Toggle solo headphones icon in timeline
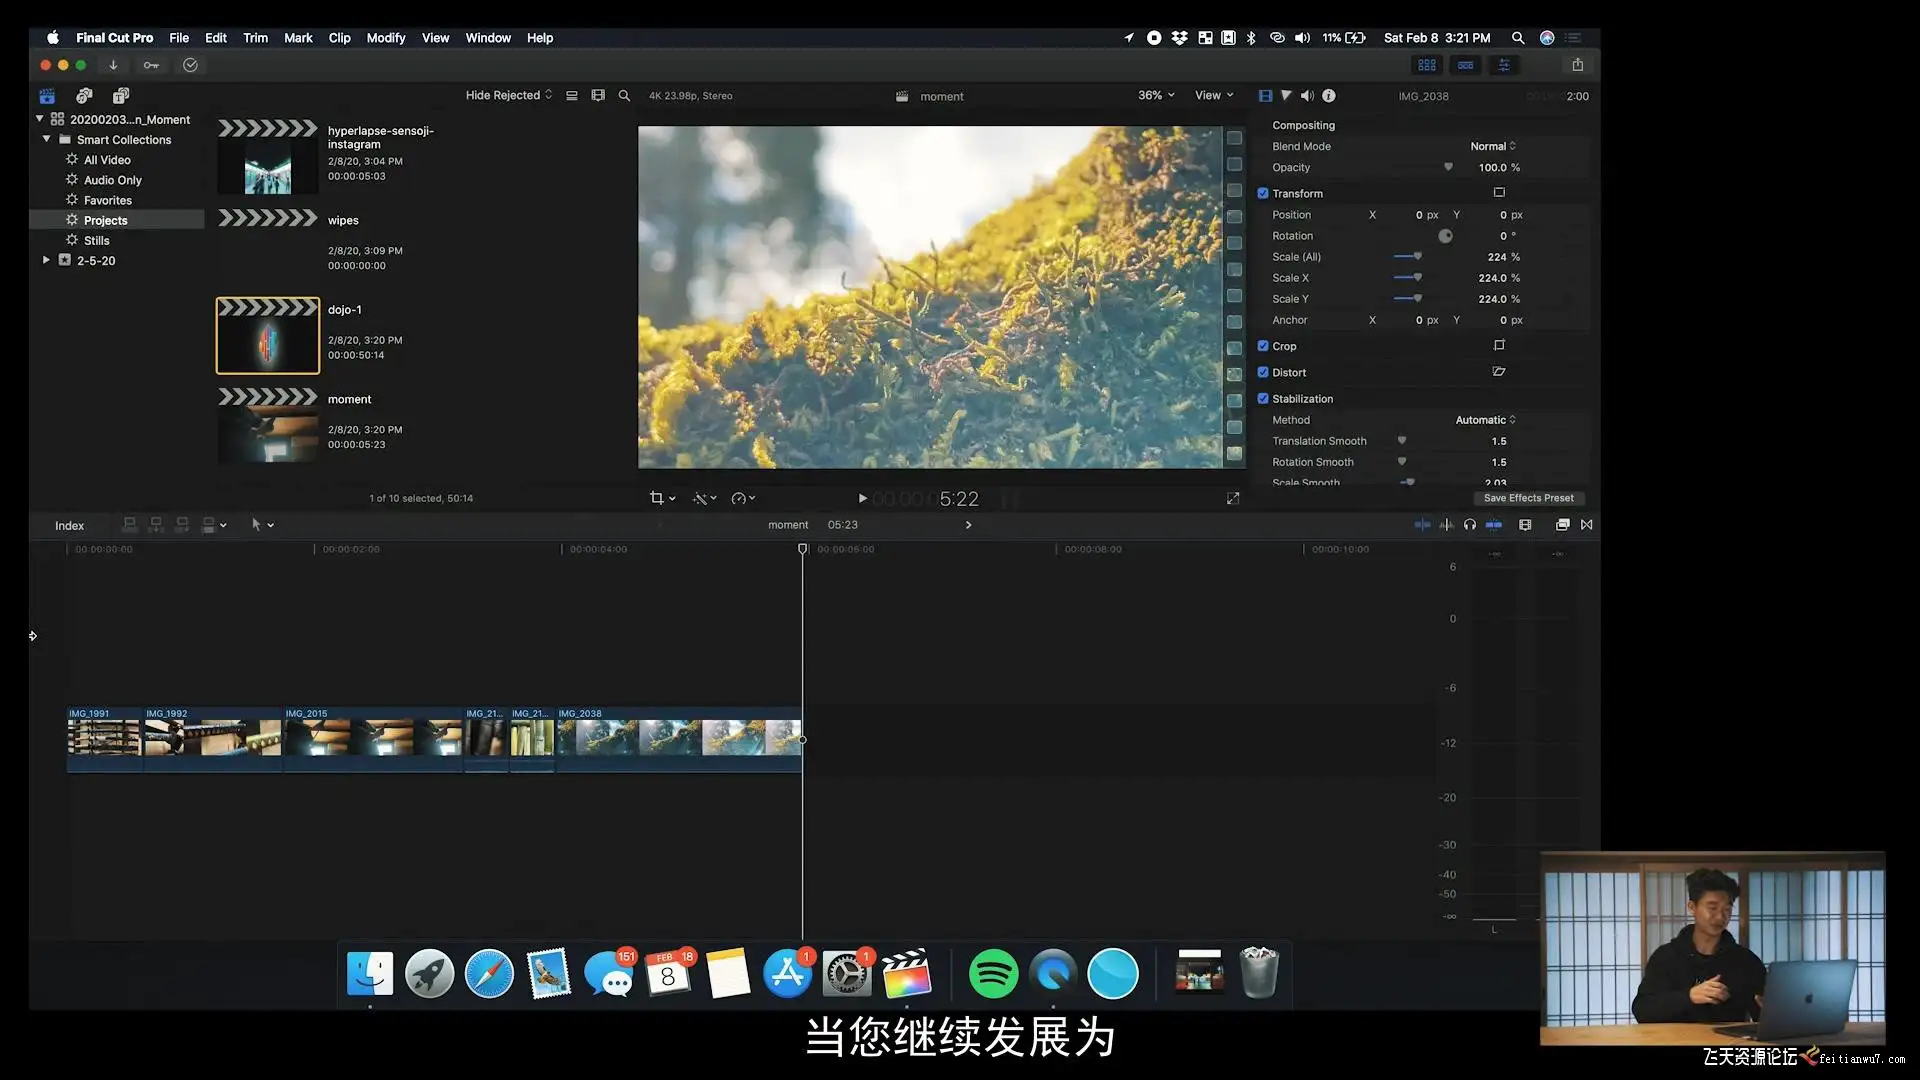The height and width of the screenshot is (1080, 1920). click(x=1469, y=525)
